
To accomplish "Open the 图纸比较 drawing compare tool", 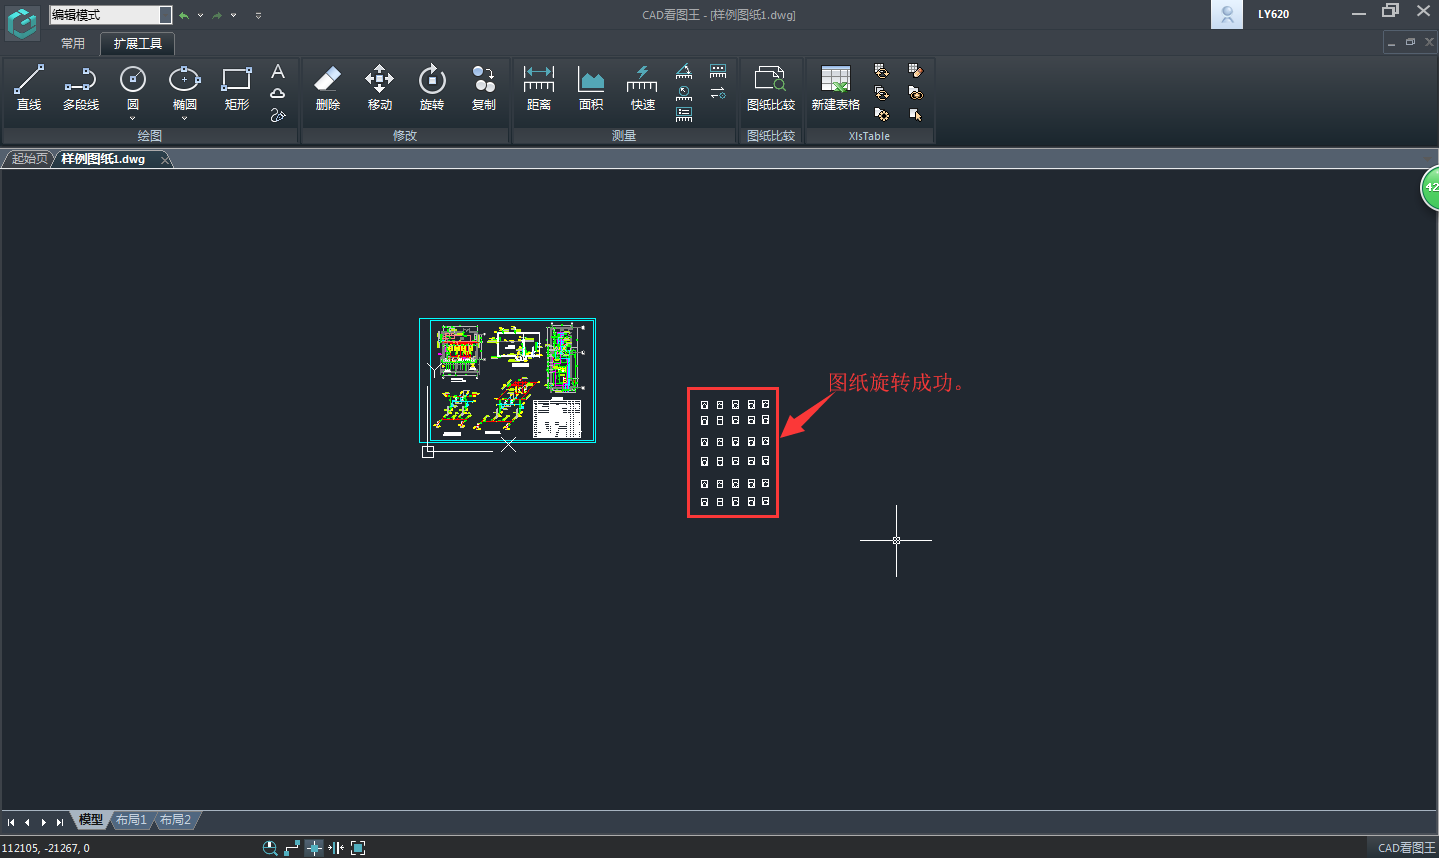I will tap(771, 87).
